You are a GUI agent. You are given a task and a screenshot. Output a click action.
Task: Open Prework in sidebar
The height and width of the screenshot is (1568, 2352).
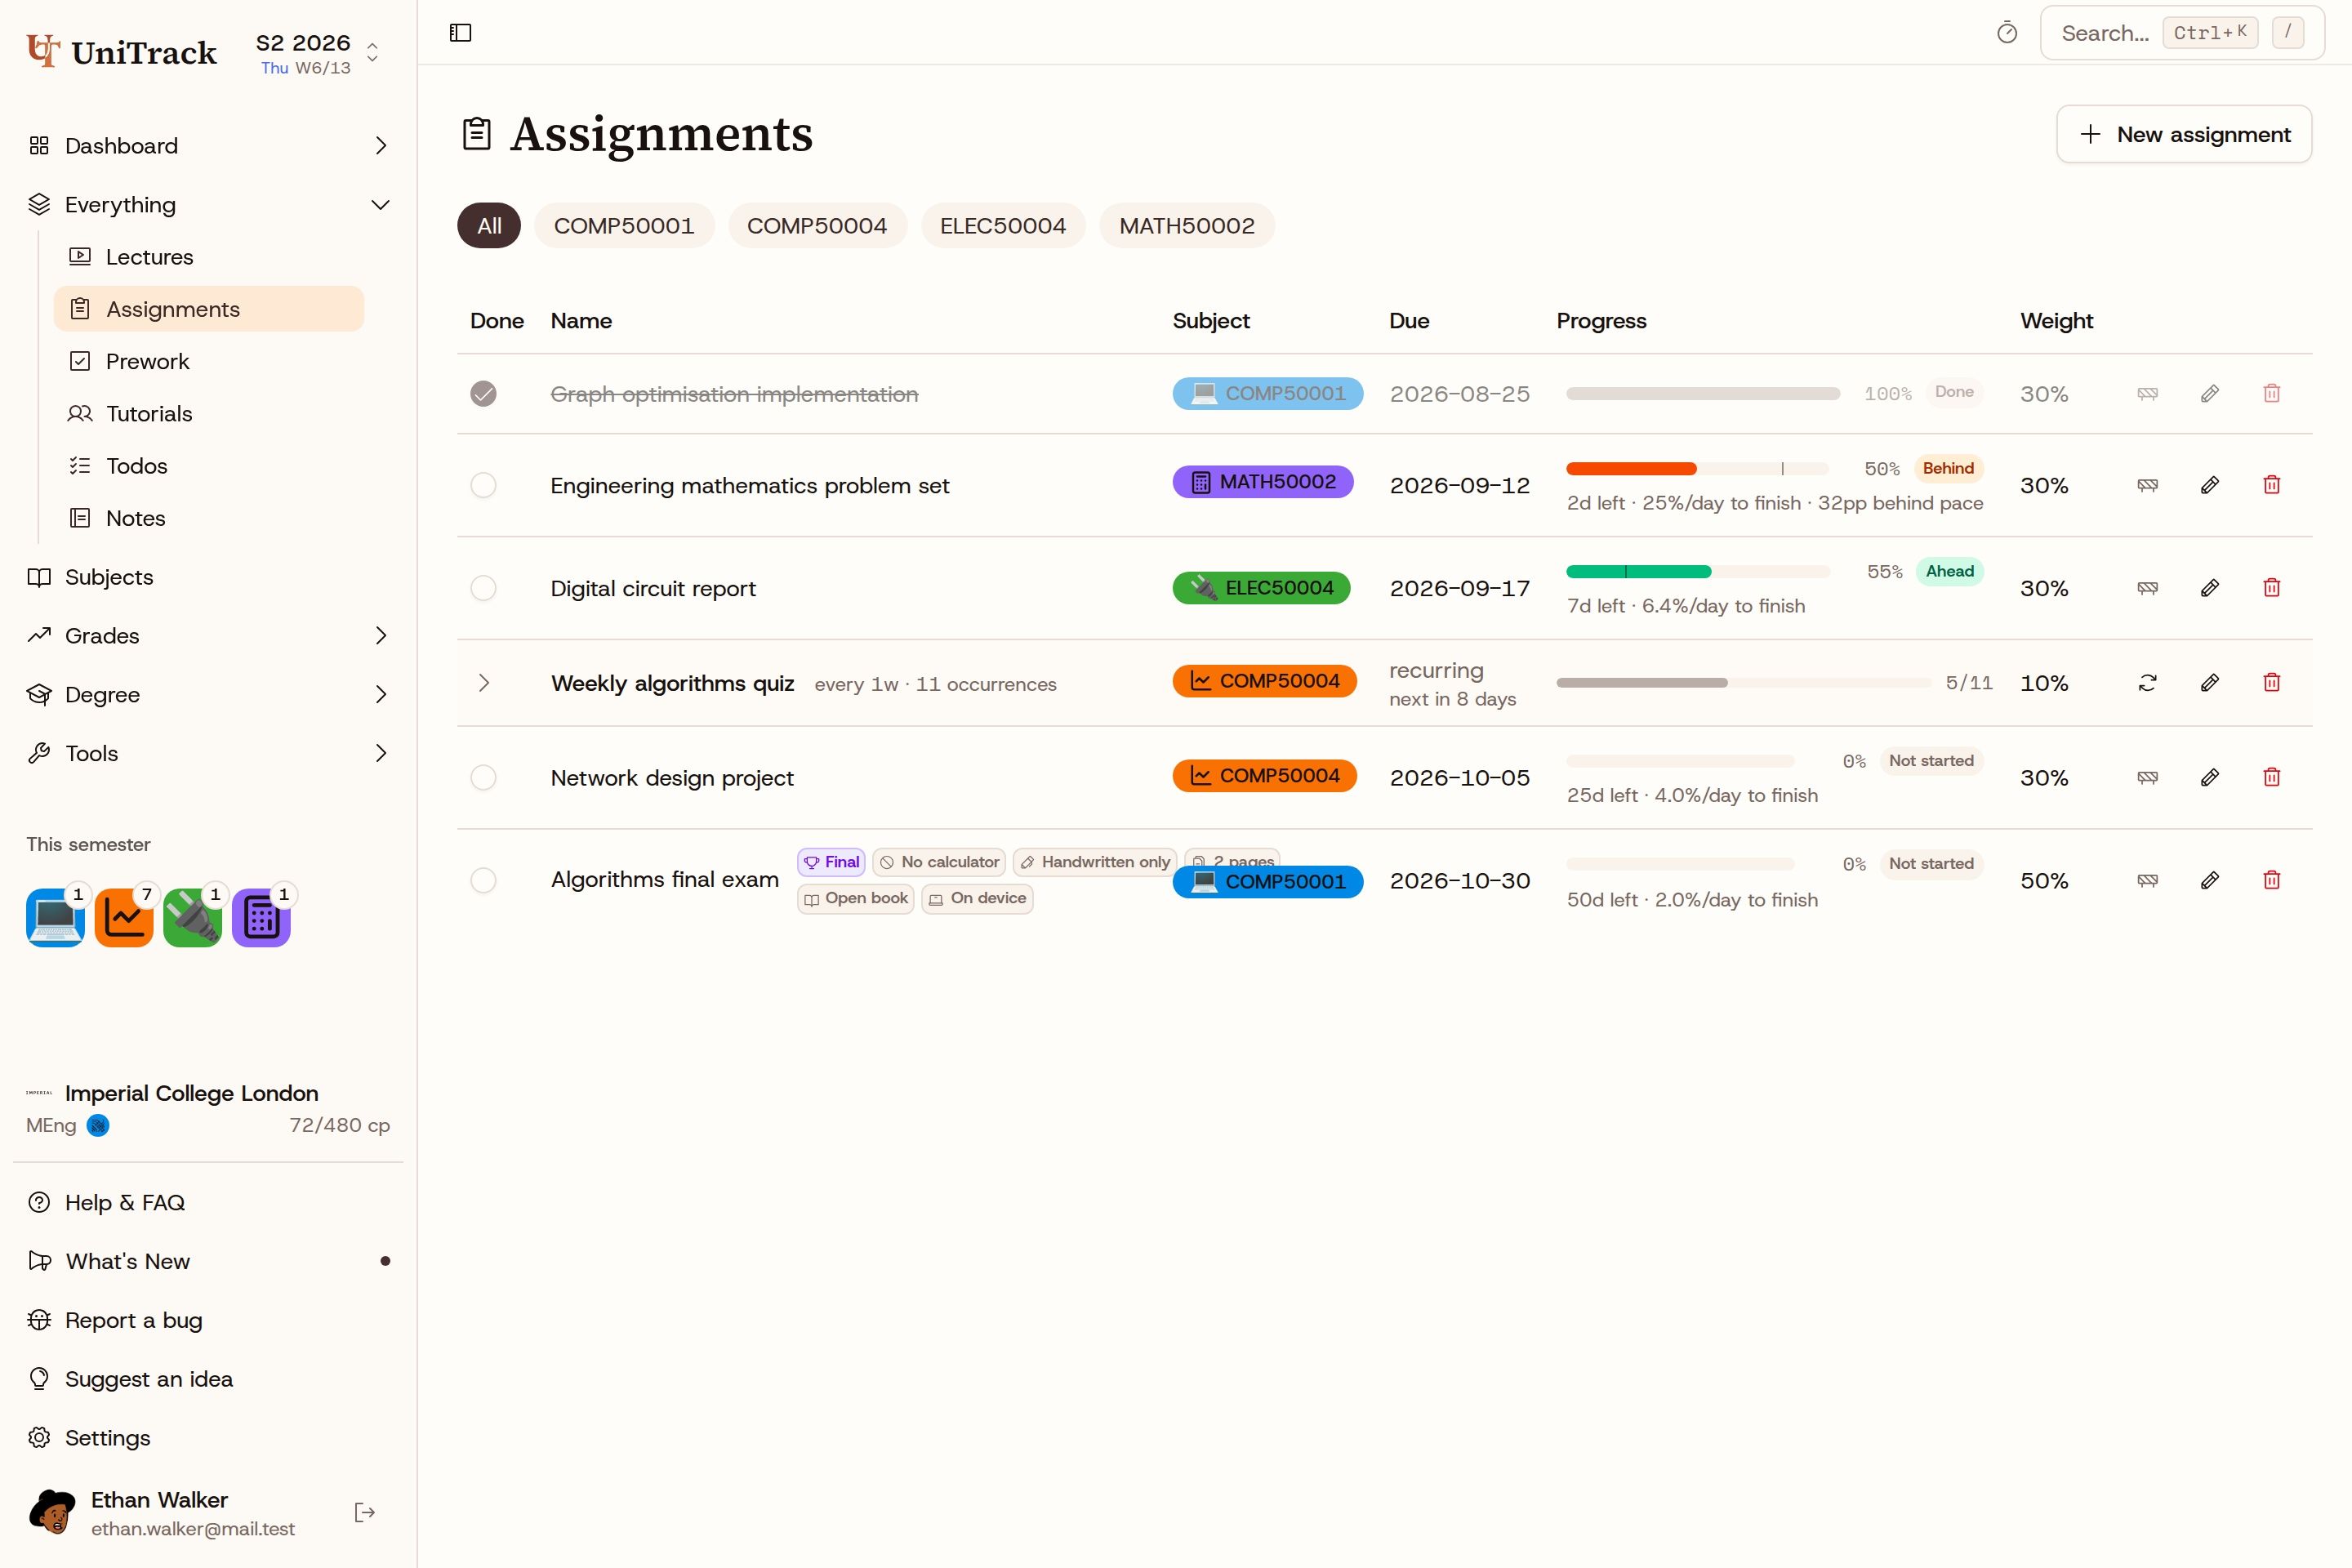208,362
